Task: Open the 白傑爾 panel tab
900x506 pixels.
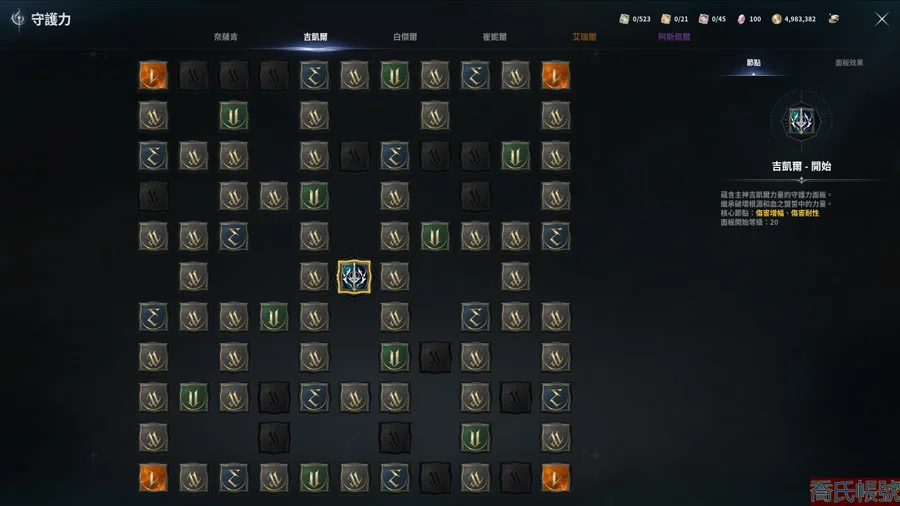Action: click(405, 37)
